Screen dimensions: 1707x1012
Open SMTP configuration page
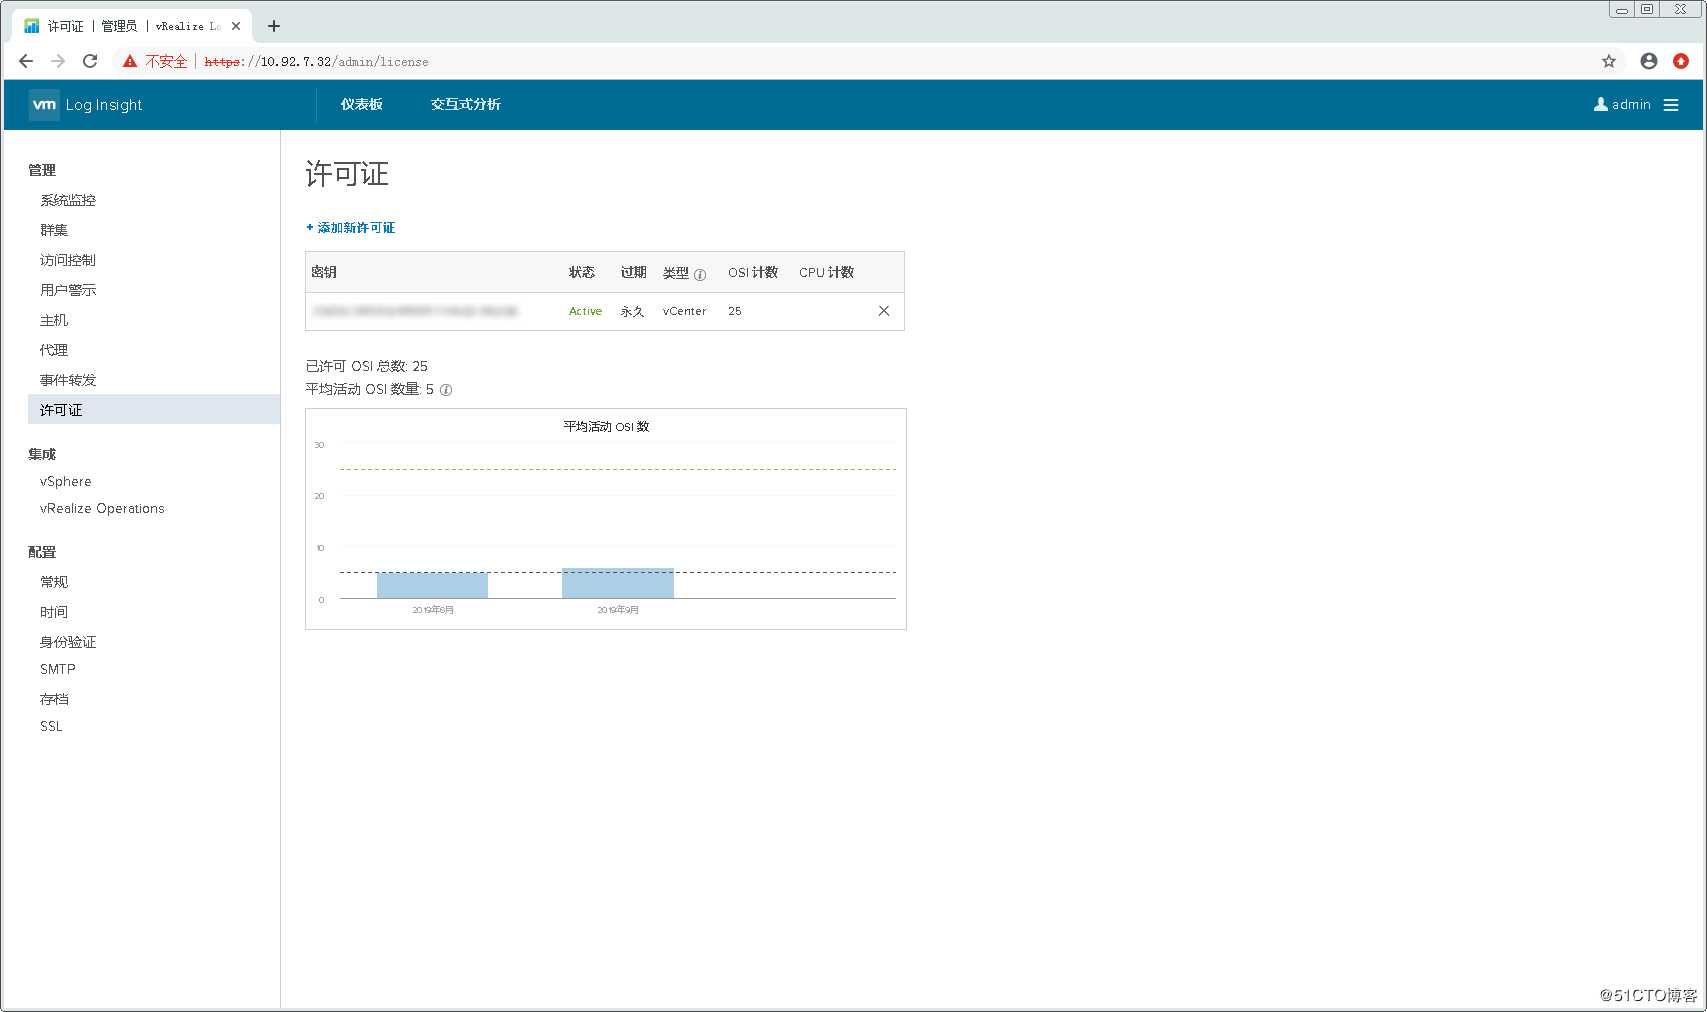coord(58,669)
